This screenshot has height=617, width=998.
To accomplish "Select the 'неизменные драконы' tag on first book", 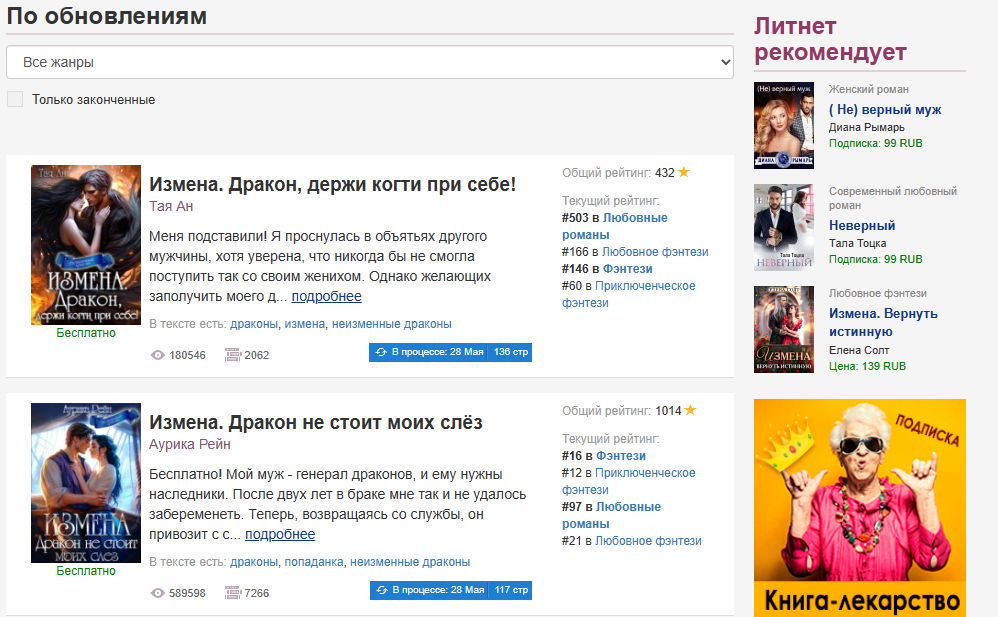I will (x=391, y=324).
